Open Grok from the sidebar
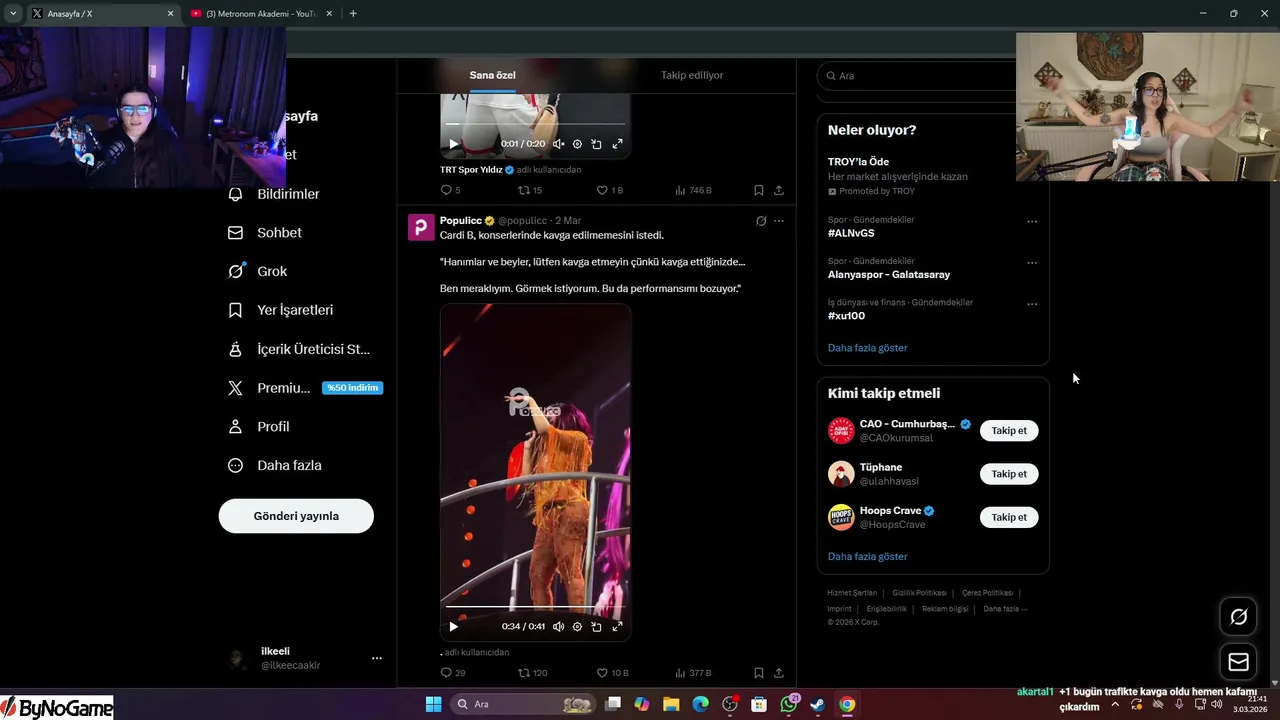This screenshot has width=1280, height=720. (258, 271)
